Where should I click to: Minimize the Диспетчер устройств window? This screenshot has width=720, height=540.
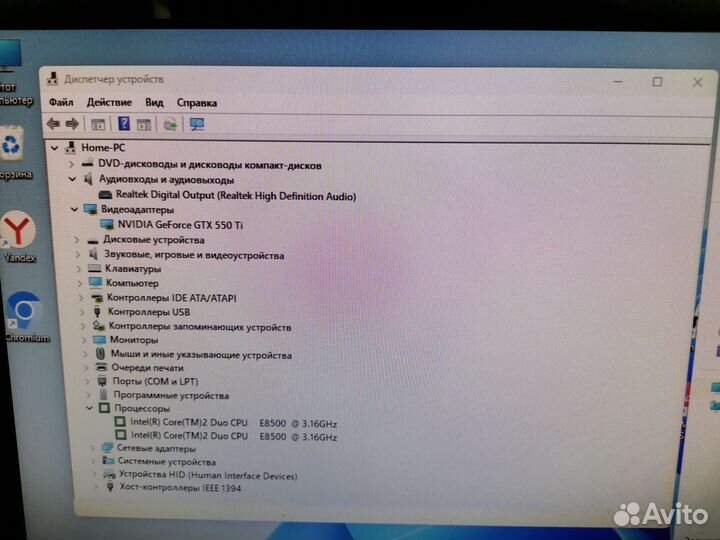[x=618, y=82]
